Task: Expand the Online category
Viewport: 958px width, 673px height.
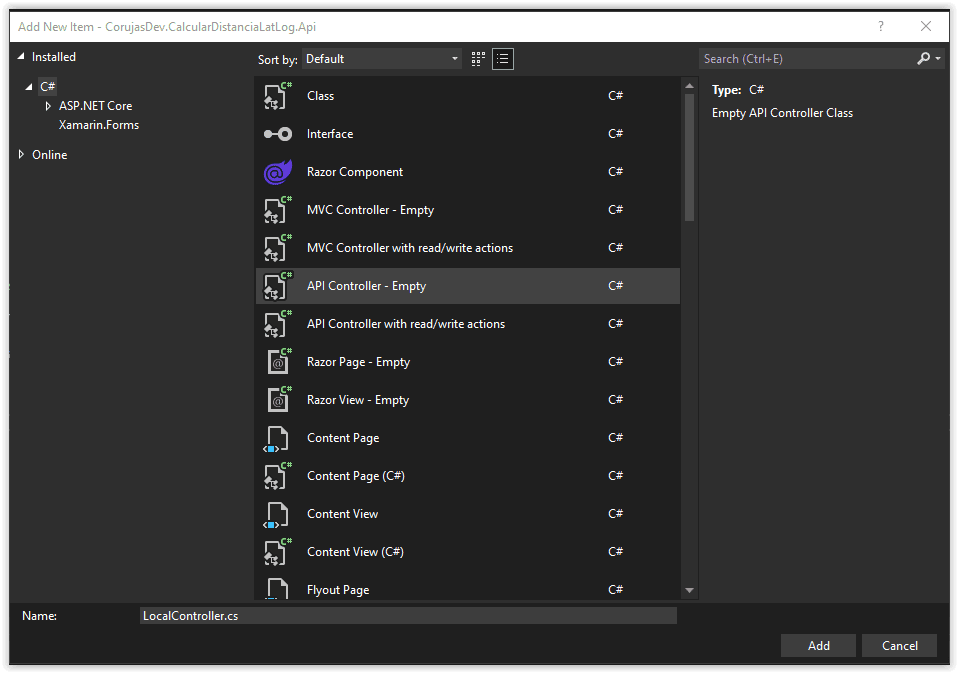Action: pyautogui.click(x=21, y=155)
